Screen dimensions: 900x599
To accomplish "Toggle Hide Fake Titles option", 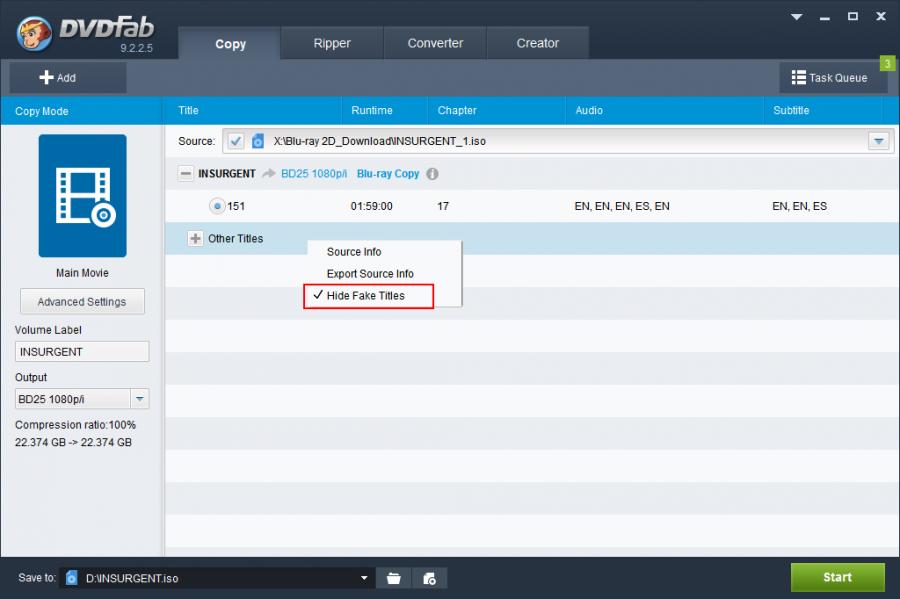I will [366, 296].
